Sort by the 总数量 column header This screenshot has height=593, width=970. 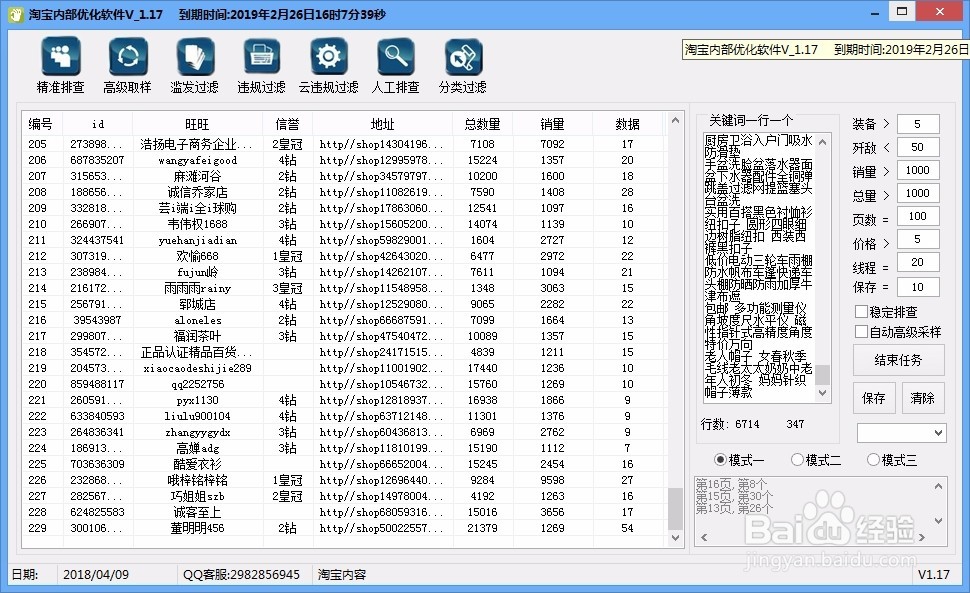[x=483, y=124]
